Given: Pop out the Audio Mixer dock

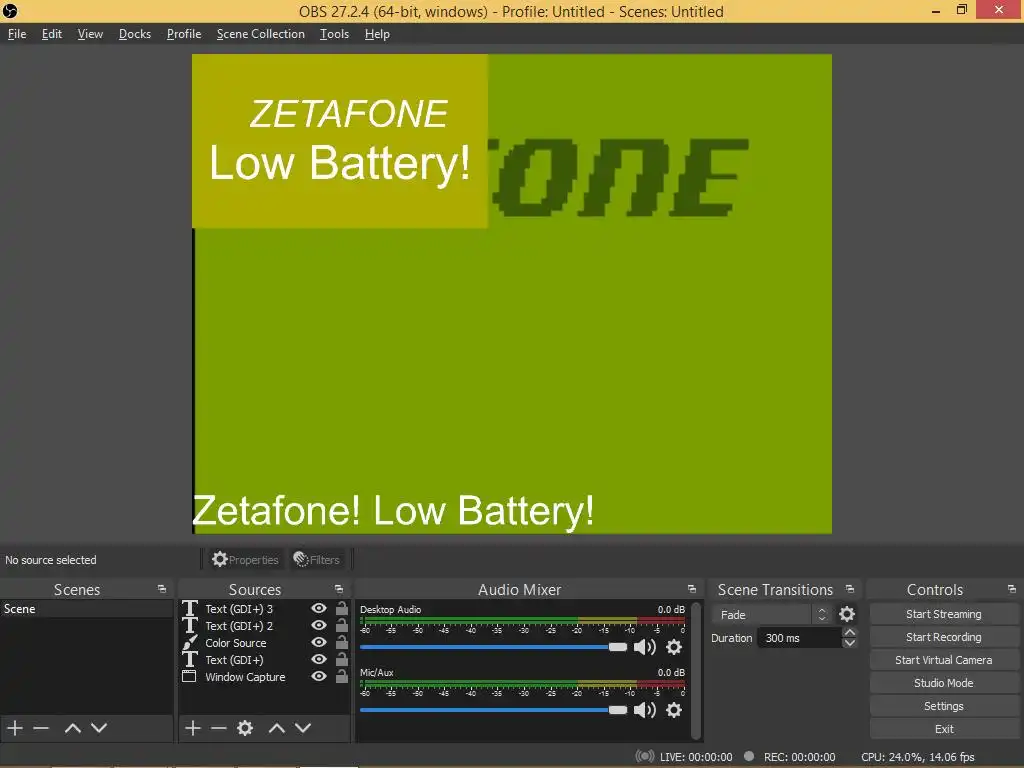Looking at the screenshot, I should 692,589.
